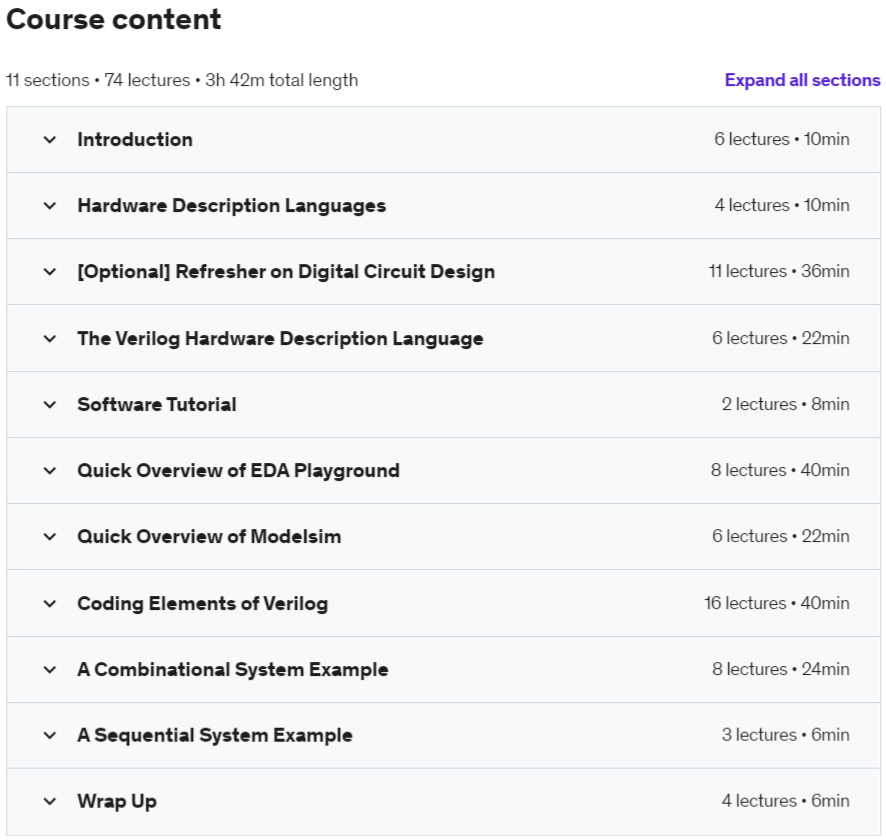Image resolution: width=886 pixels, height=840 pixels.
Task: Click '16 lectures • 40min' summary text
Action: 777,603
